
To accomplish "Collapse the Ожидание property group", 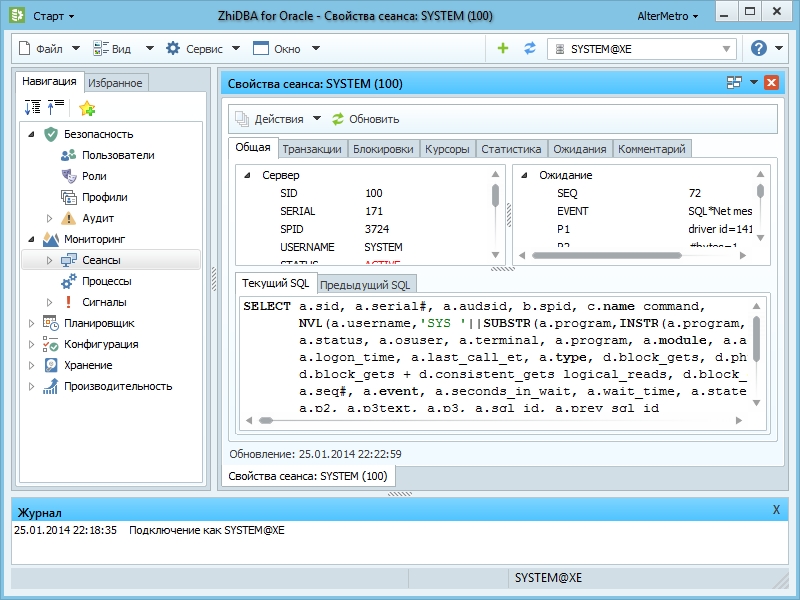I will [x=524, y=175].
